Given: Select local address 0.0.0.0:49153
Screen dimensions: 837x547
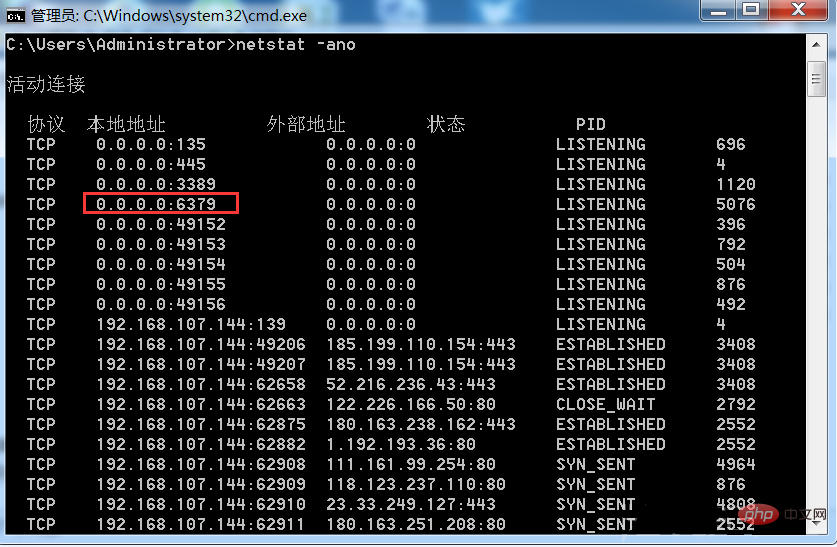Looking at the screenshot, I should pyautogui.click(x=161, y=244).
